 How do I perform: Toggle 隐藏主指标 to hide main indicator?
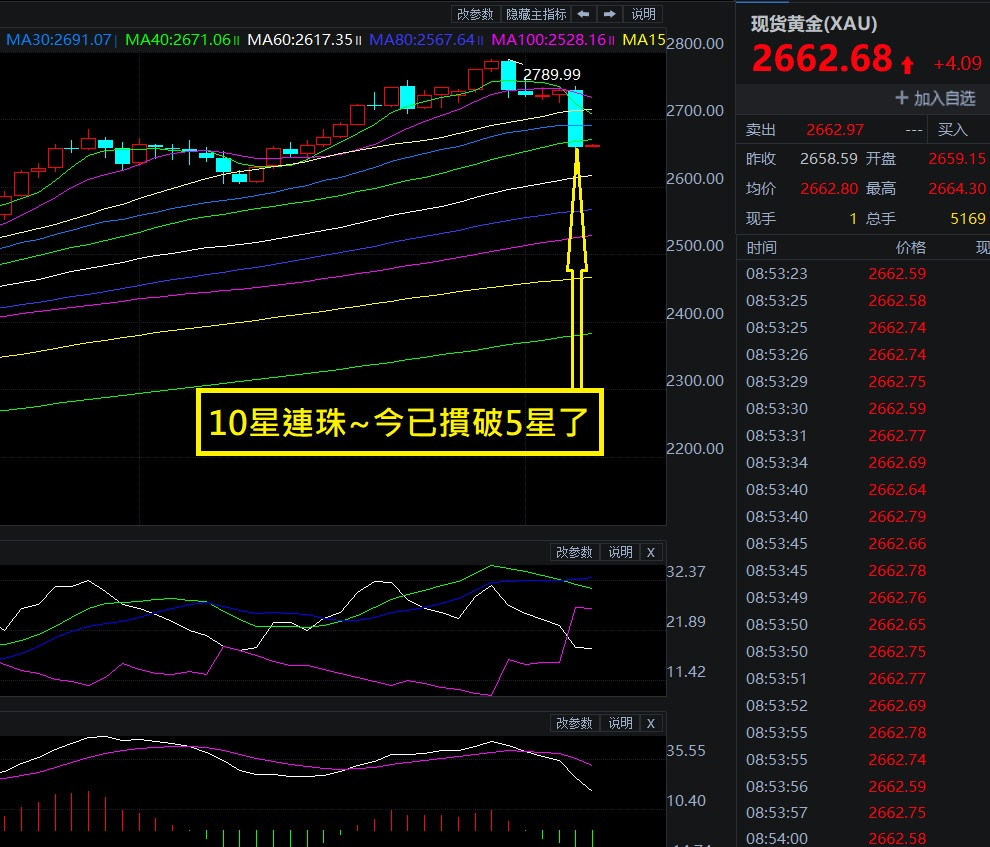click(x=536, y=14)
